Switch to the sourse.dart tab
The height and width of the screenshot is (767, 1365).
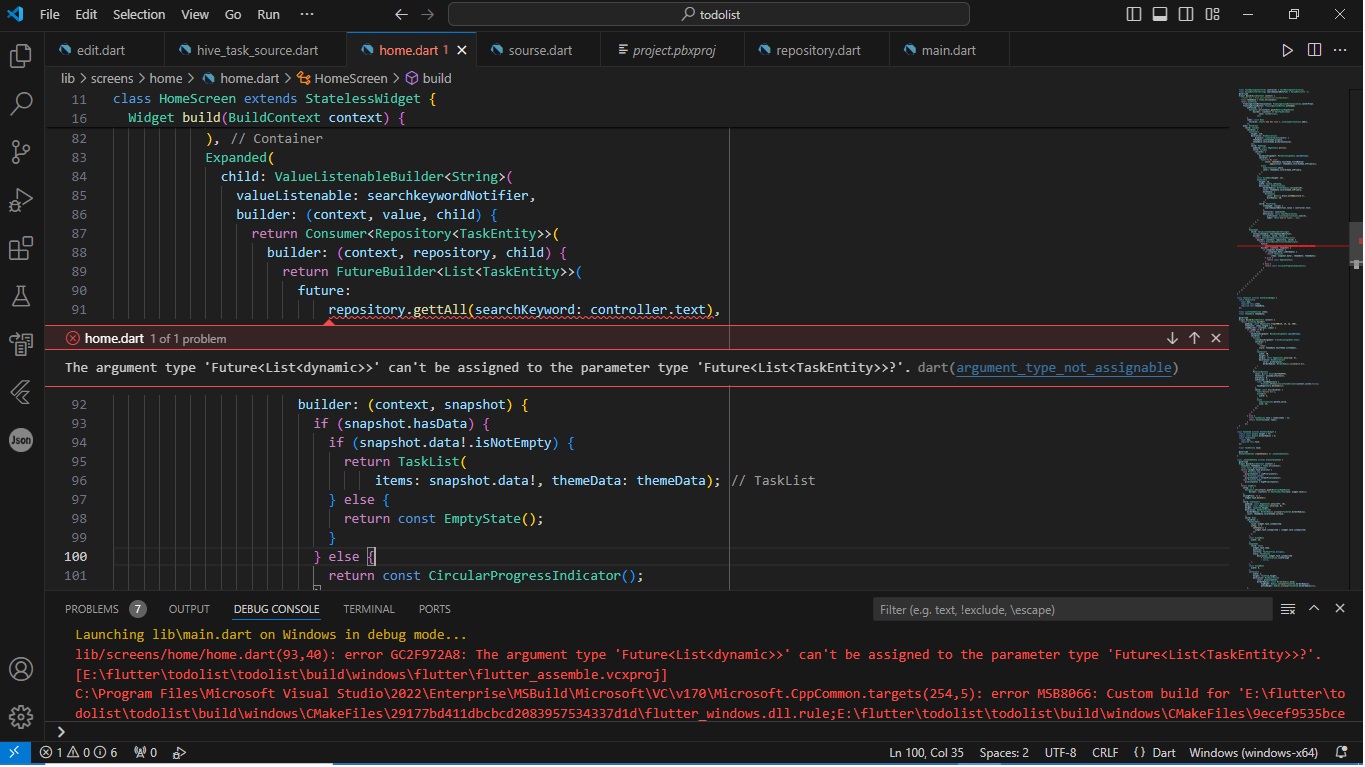[x=540, y=50]
